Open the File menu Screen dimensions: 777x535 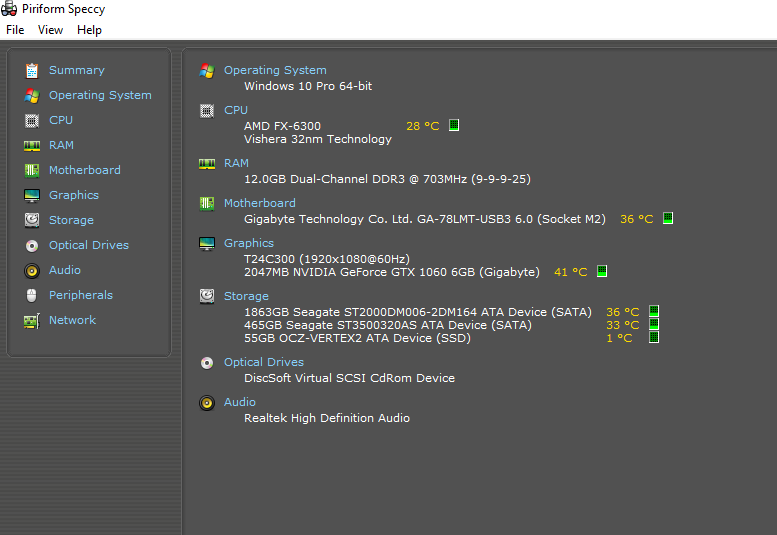15,30
